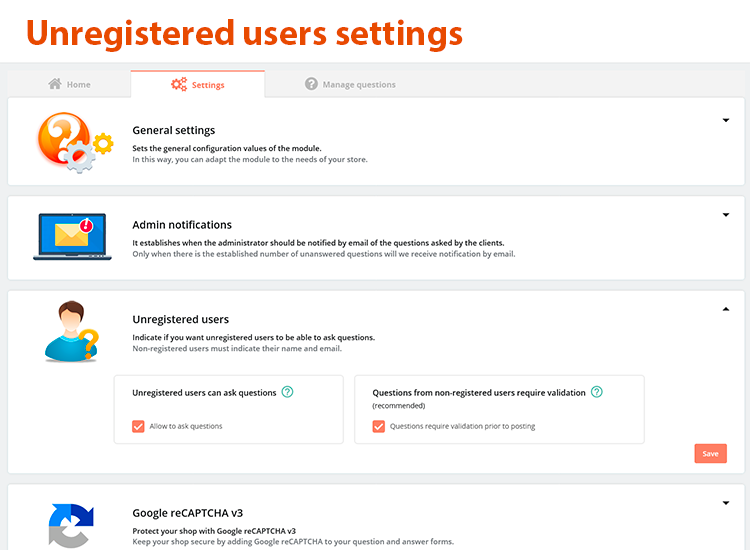Expand the General settings panel arrow
Viewport: 750px width, 550px height.
(726, 121)
